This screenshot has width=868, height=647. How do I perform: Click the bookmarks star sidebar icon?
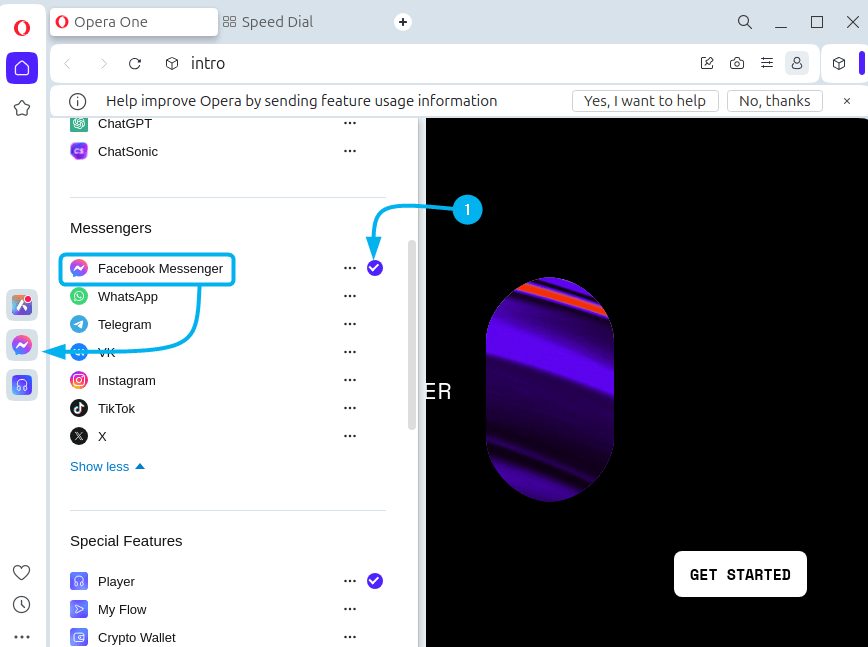click(22, 108)
